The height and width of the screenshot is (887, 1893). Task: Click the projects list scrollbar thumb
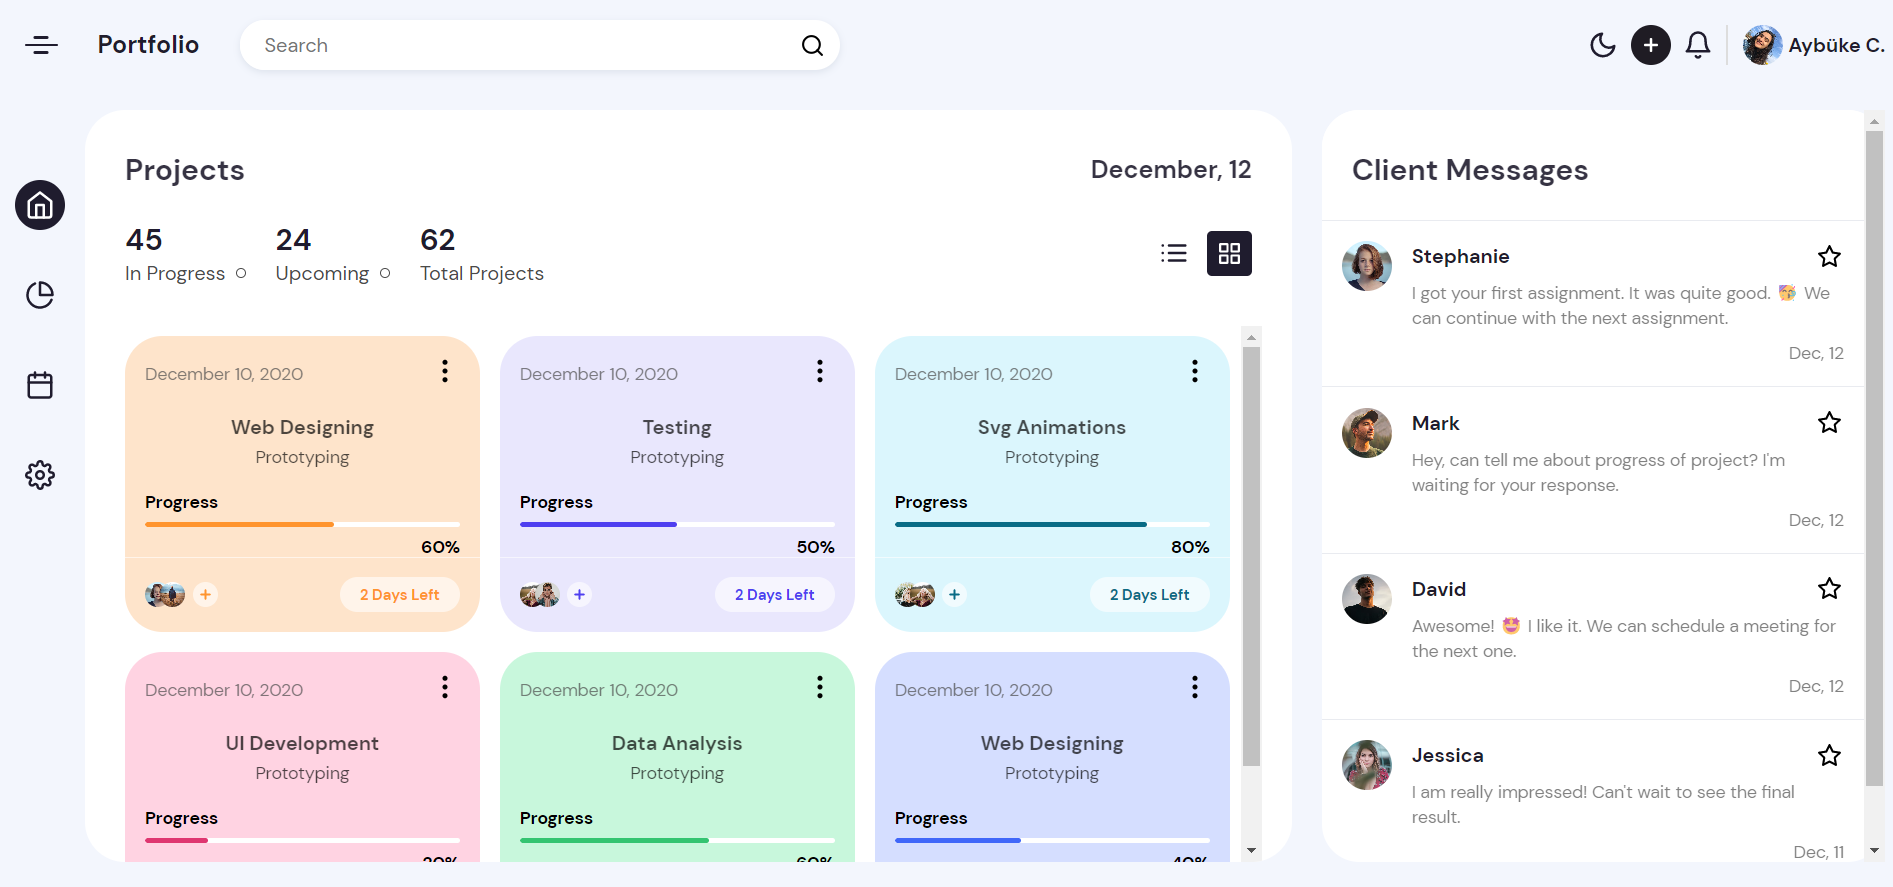tap(1251, 556)
